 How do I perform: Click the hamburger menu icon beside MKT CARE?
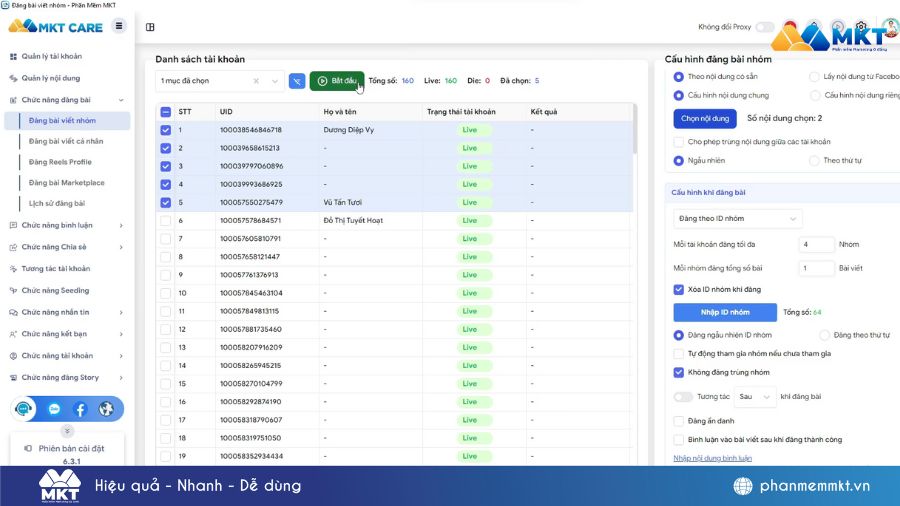pyautogui.click(x=119, y=26)
